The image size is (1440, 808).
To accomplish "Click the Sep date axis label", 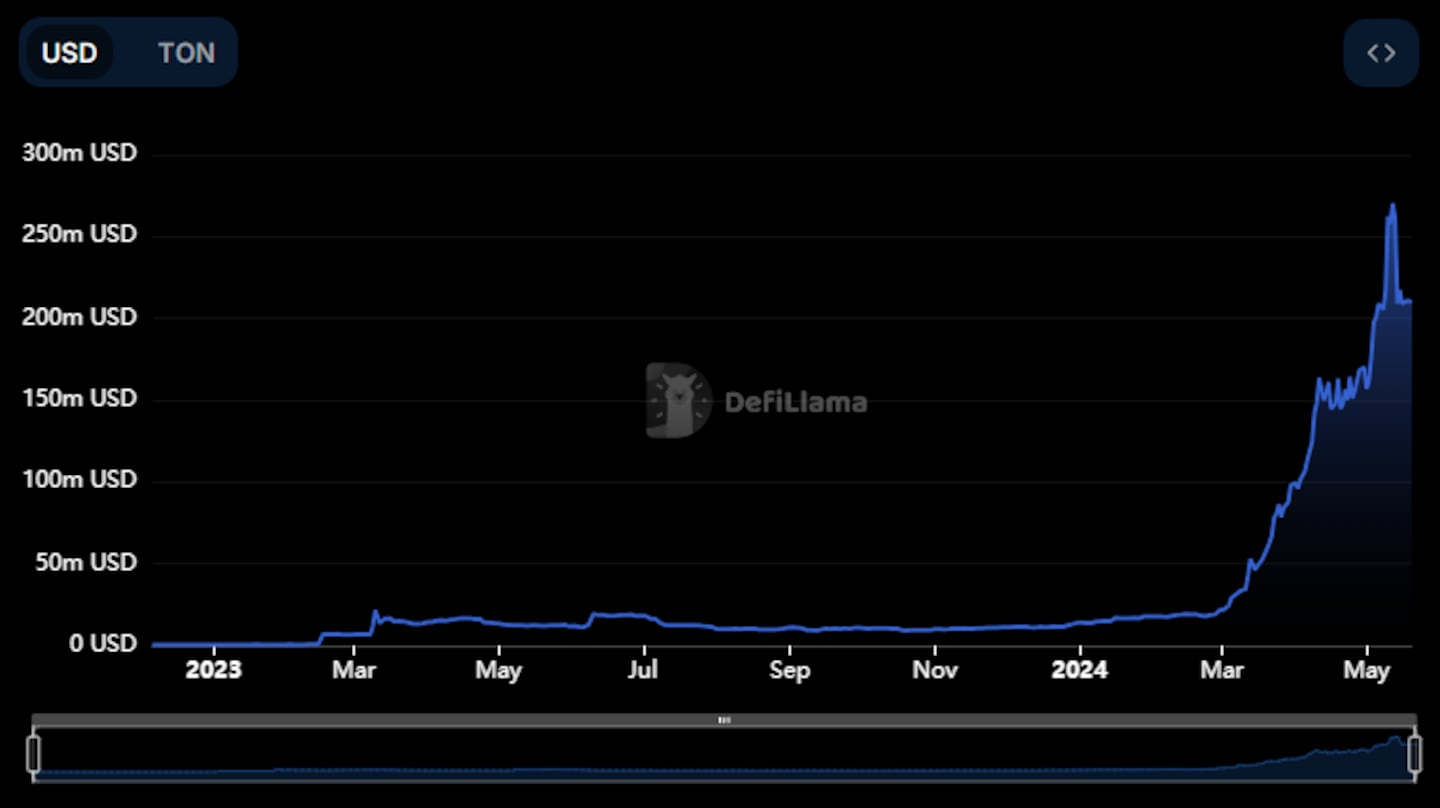I will pos(789,670).
